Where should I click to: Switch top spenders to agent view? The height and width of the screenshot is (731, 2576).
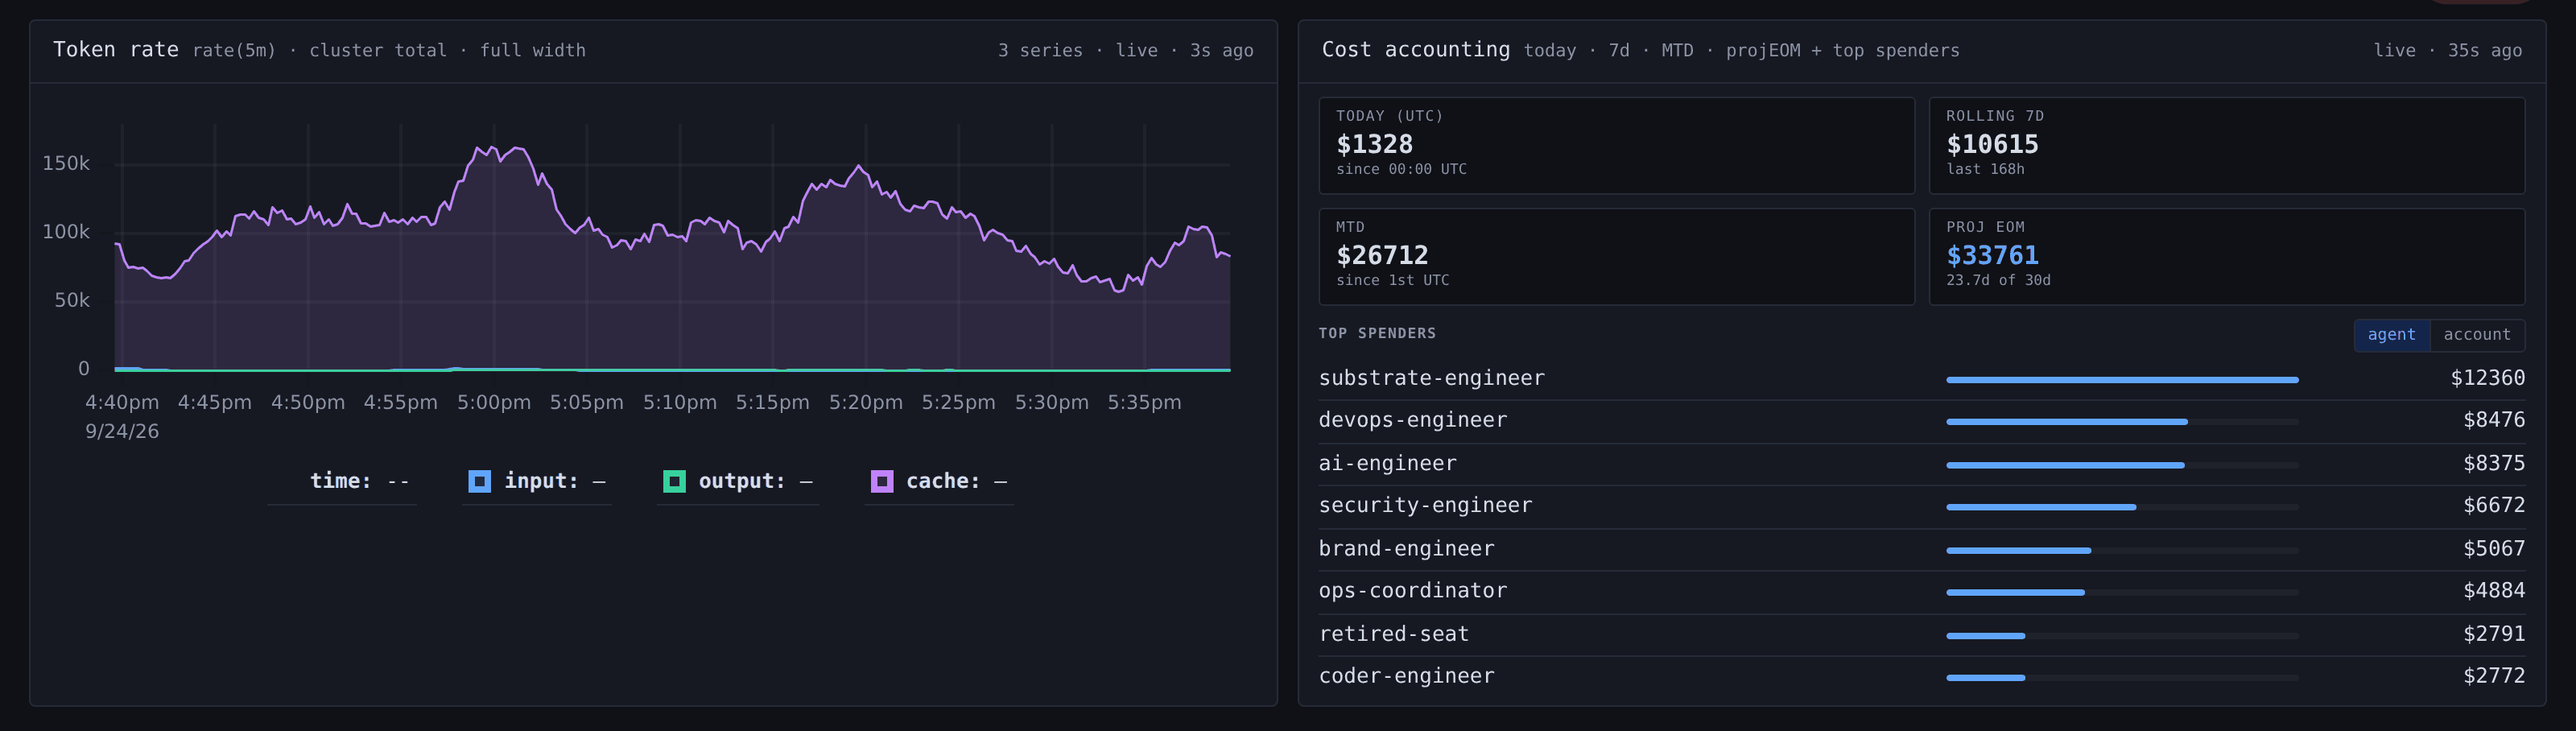[2391, 335]
